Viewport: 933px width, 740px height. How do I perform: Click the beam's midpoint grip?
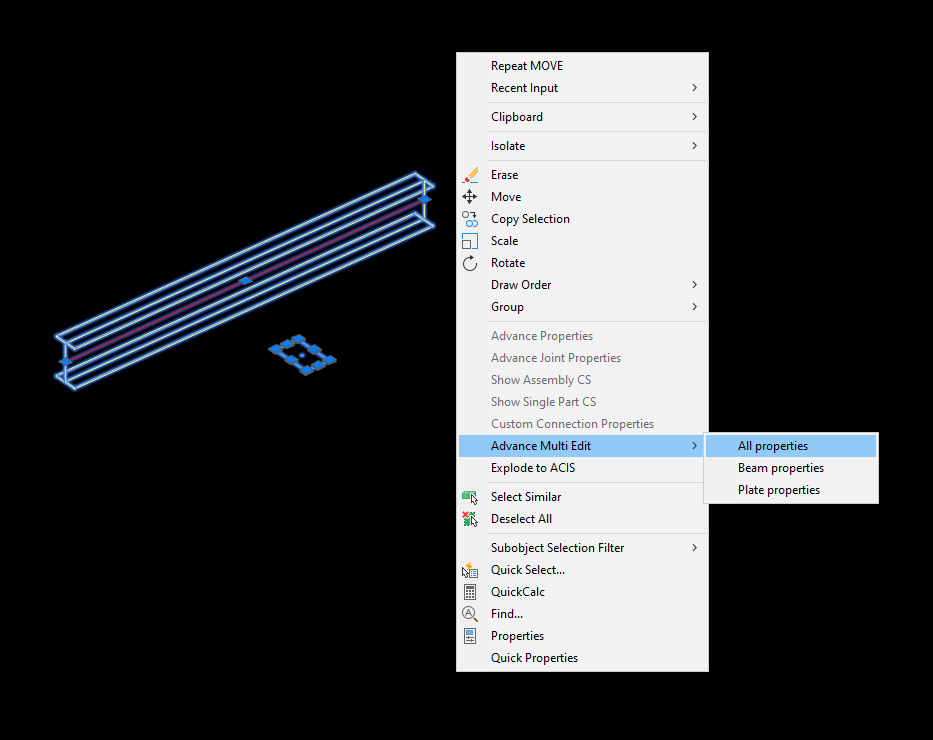click(245, 280)
